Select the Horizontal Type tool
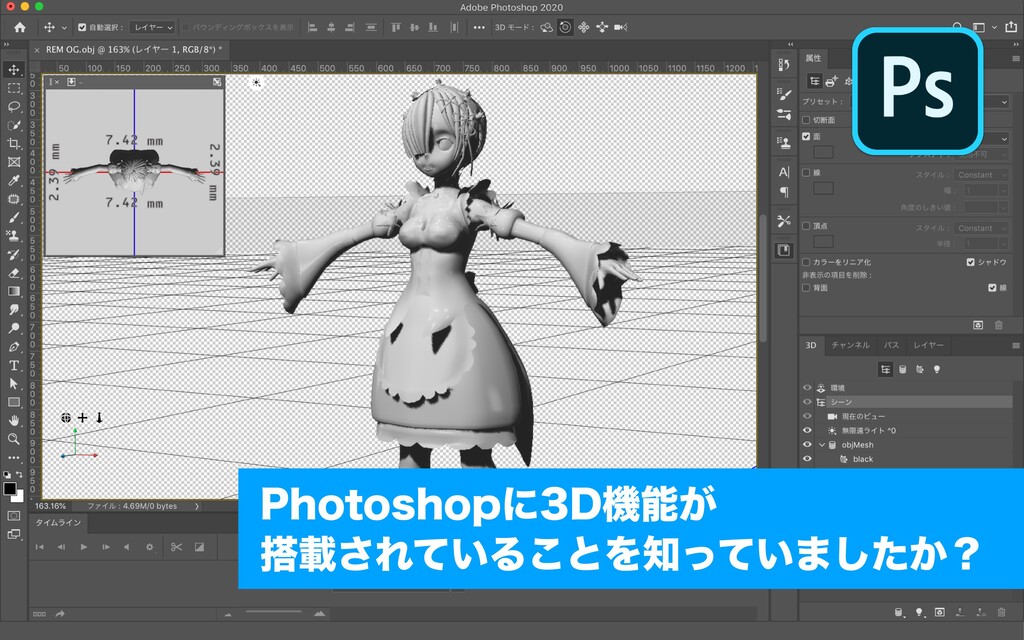1024x640 pixels. [x=14, y=366]
